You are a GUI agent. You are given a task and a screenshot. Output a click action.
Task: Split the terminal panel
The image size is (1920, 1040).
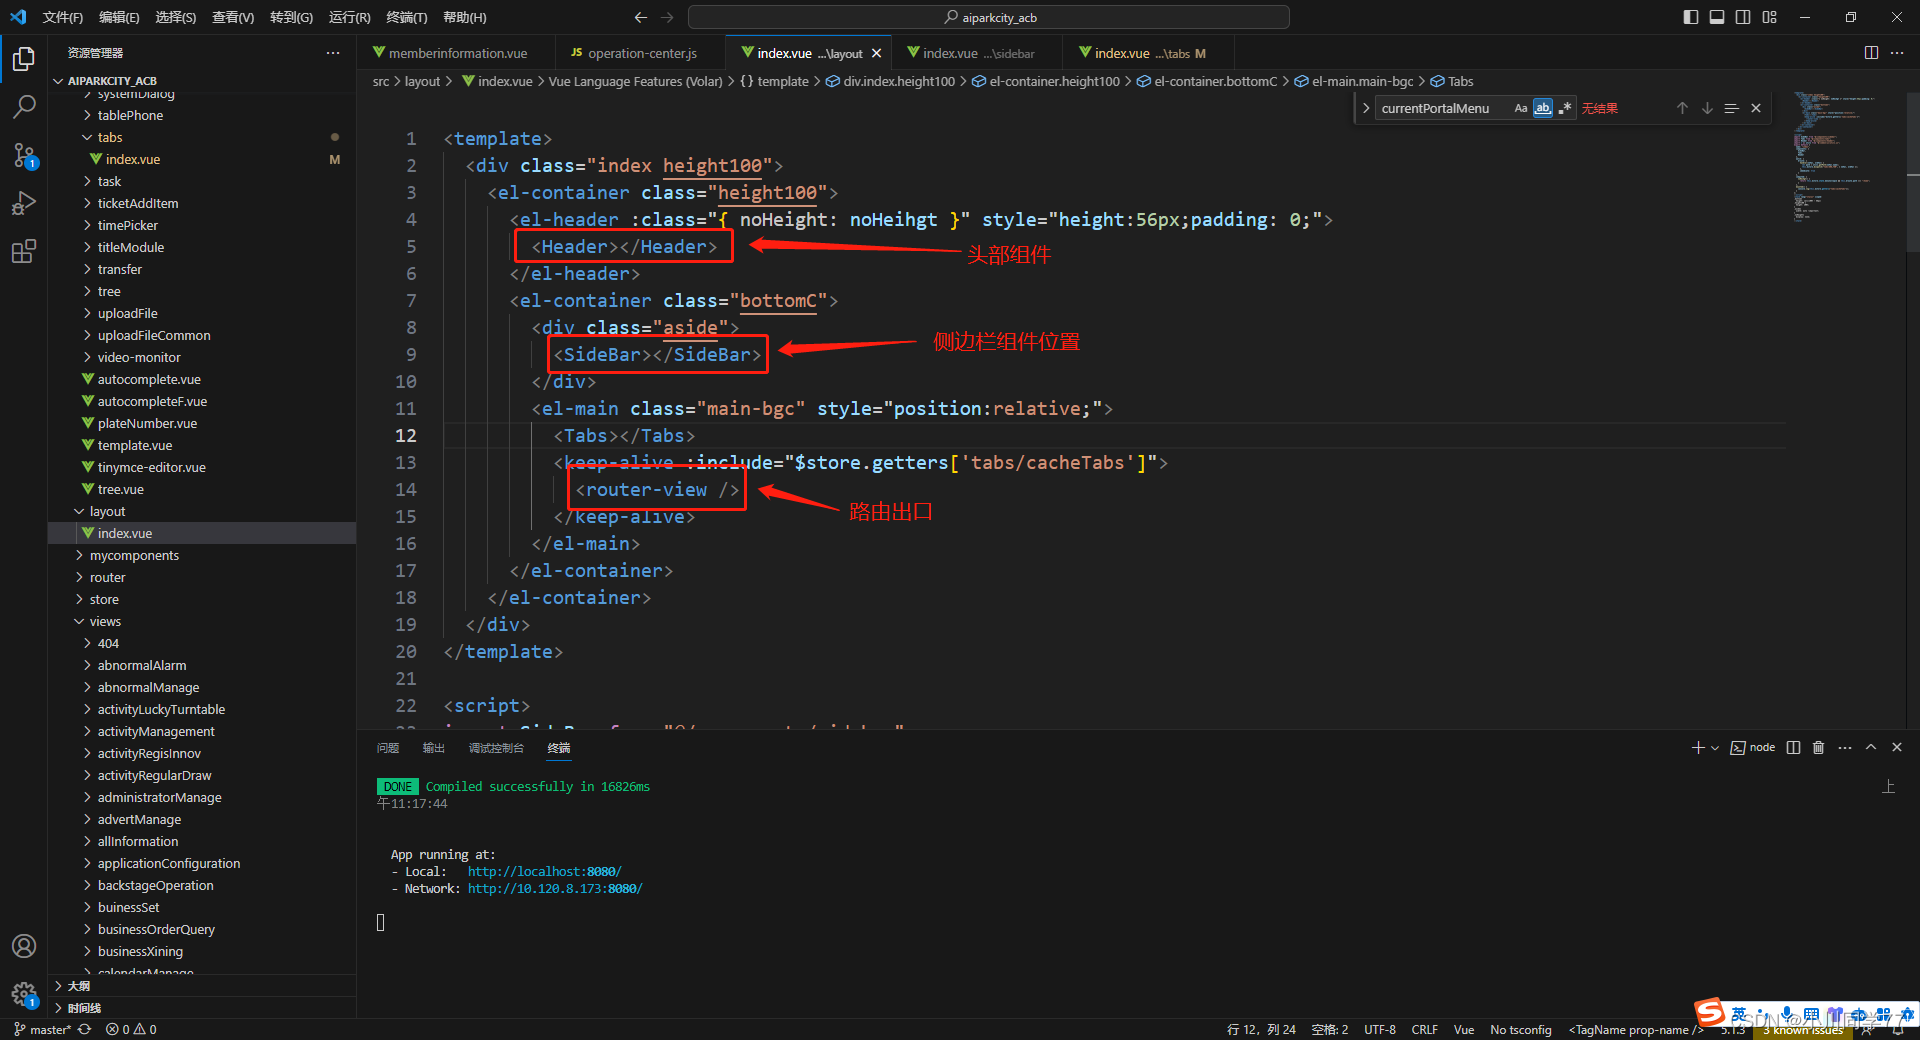1792,747
